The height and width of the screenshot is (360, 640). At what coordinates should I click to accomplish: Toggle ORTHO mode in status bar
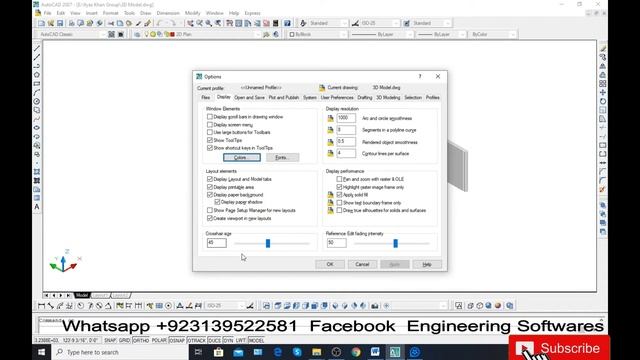click(x=141, y=340)
